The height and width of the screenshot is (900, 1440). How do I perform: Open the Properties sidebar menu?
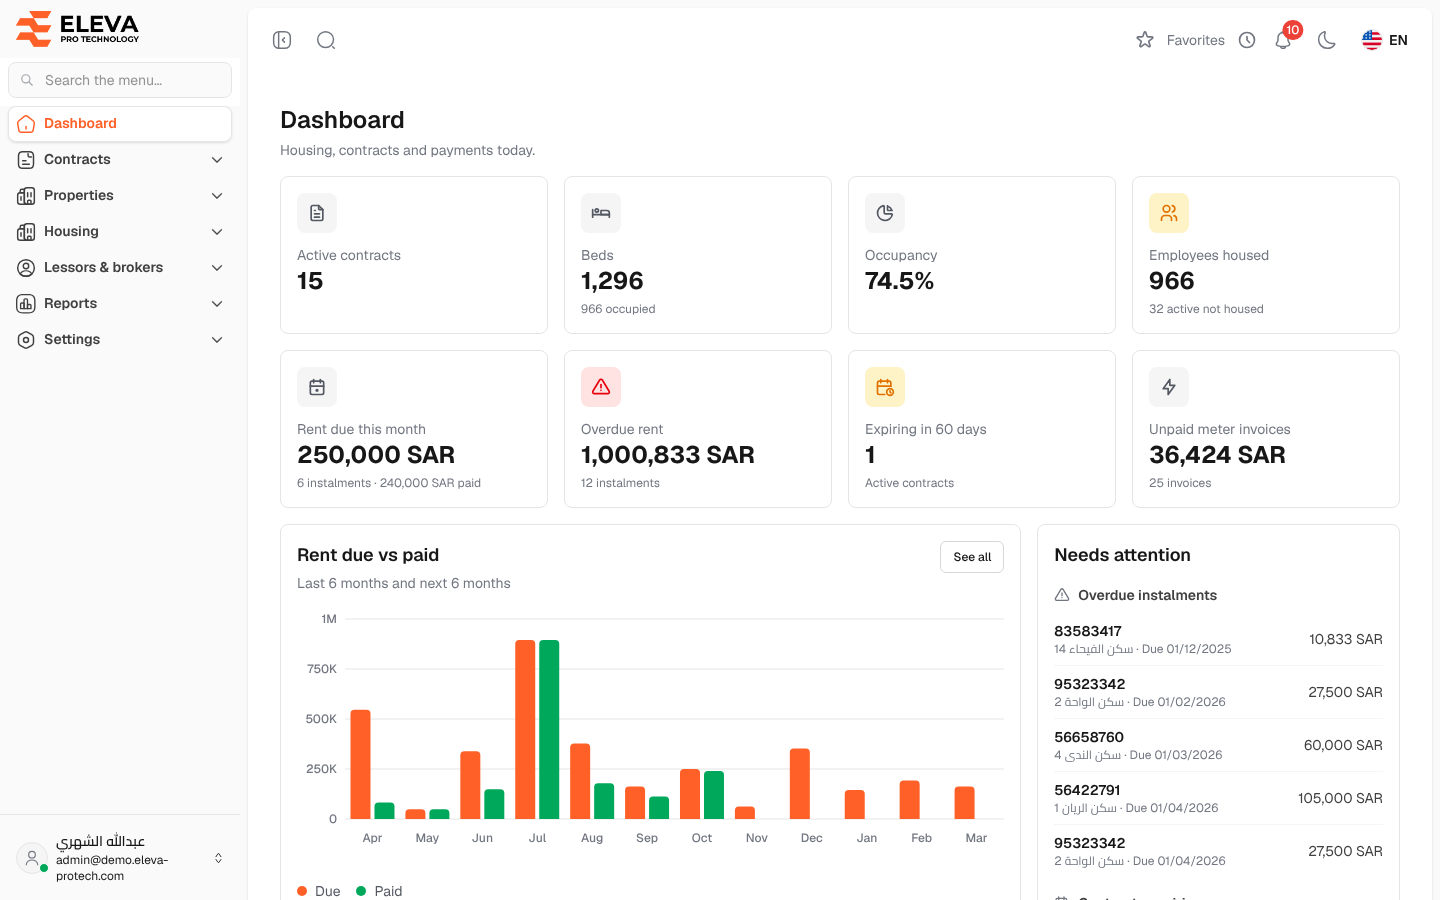[x=120, y=196]
